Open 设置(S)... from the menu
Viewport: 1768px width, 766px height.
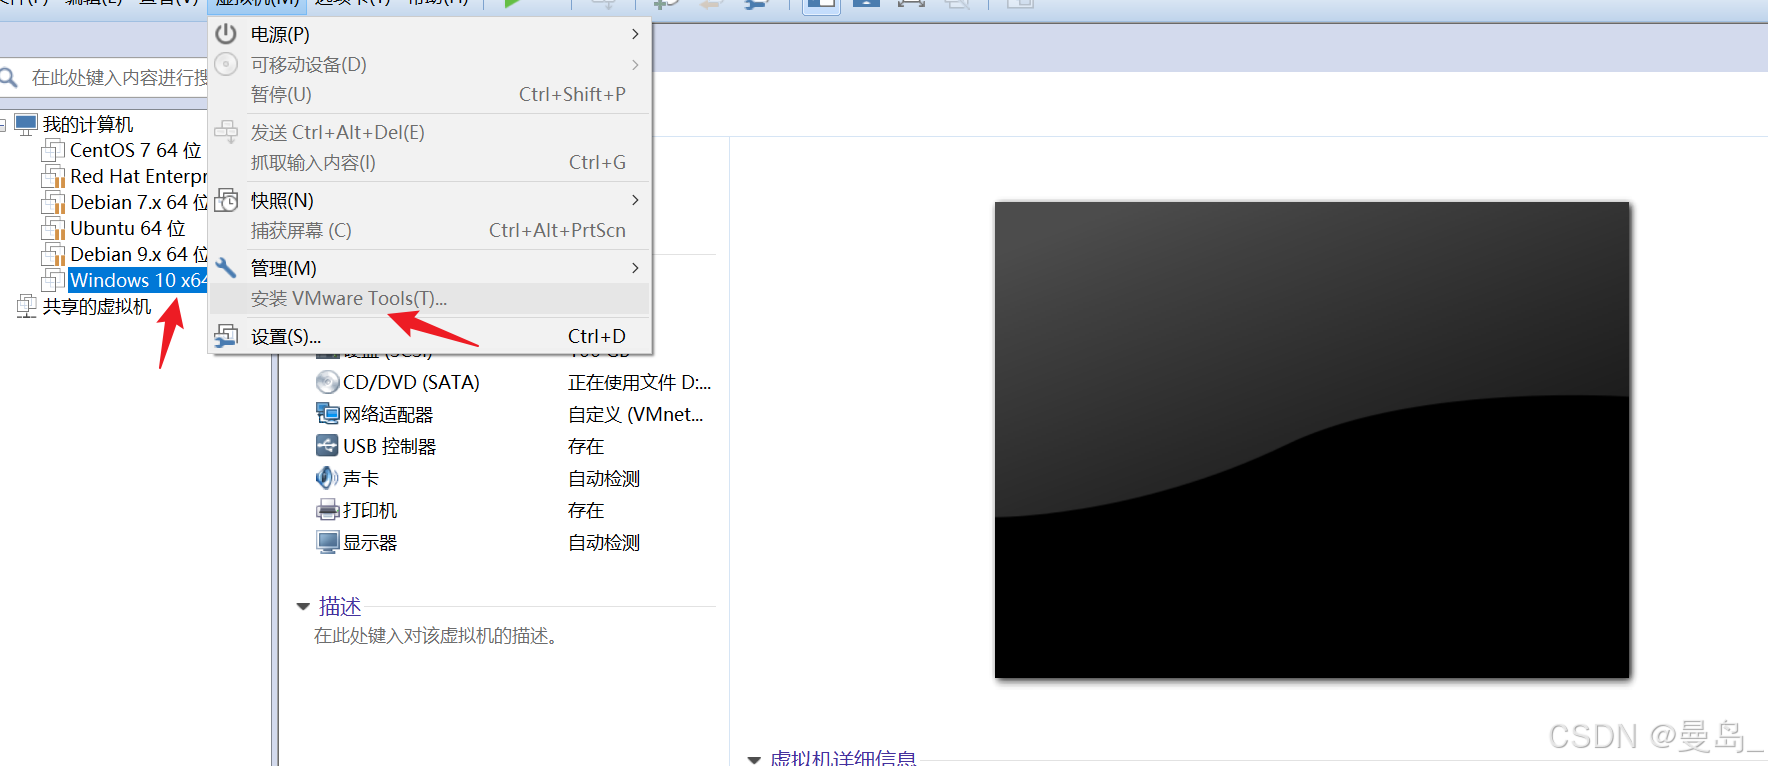[x=430, y=336]
